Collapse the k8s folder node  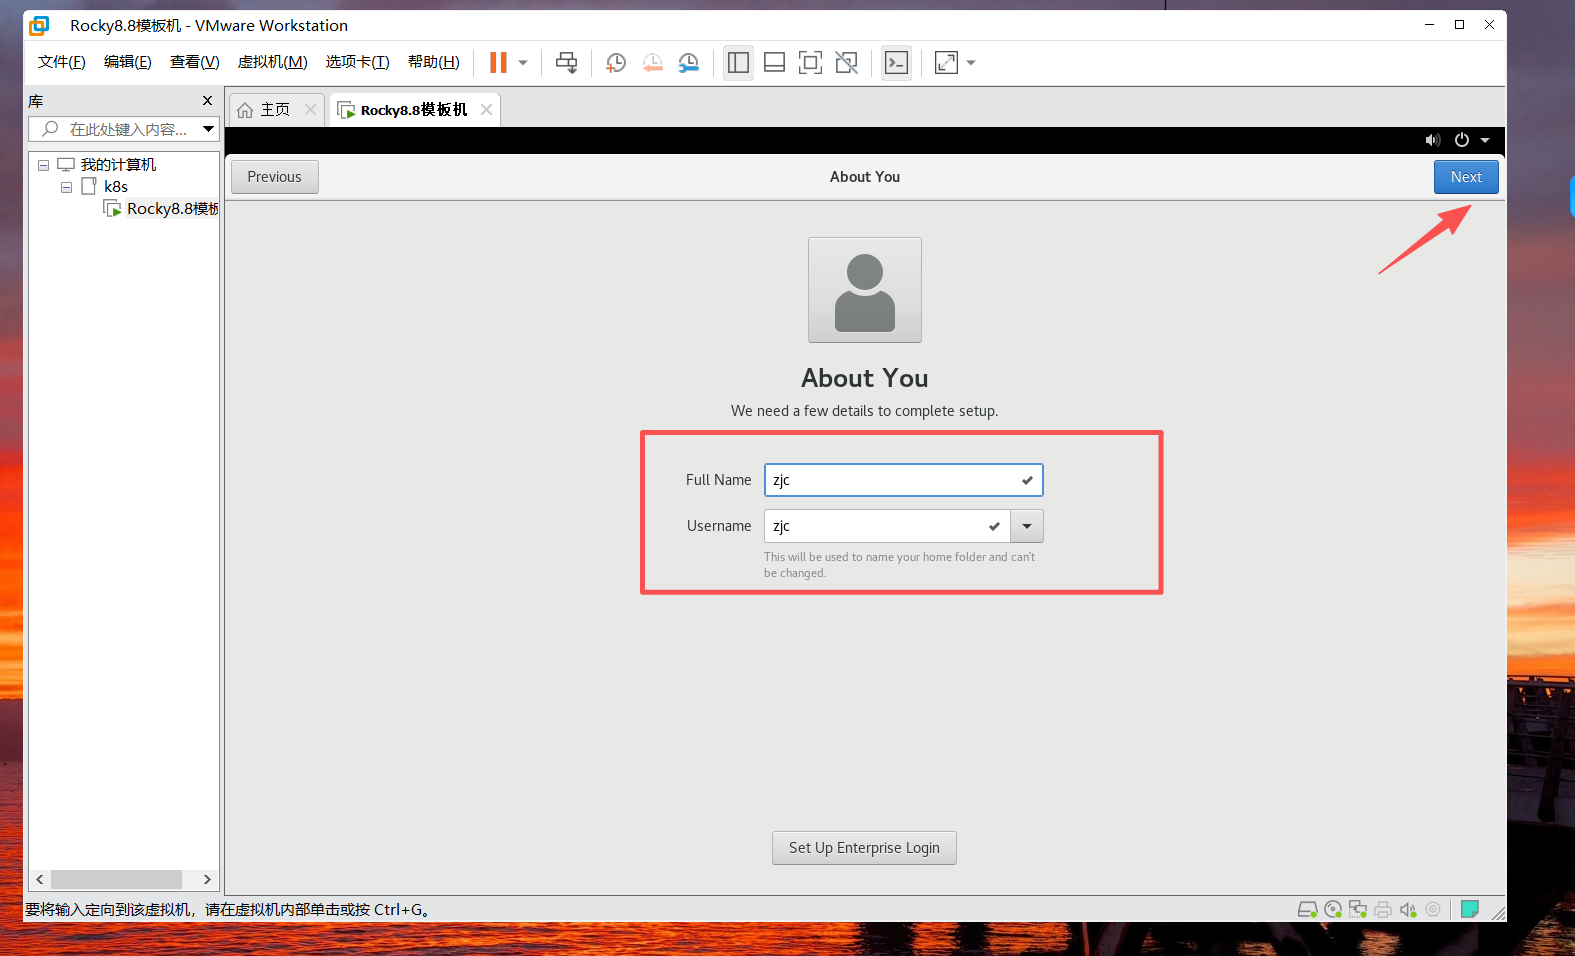coord(66,187)
